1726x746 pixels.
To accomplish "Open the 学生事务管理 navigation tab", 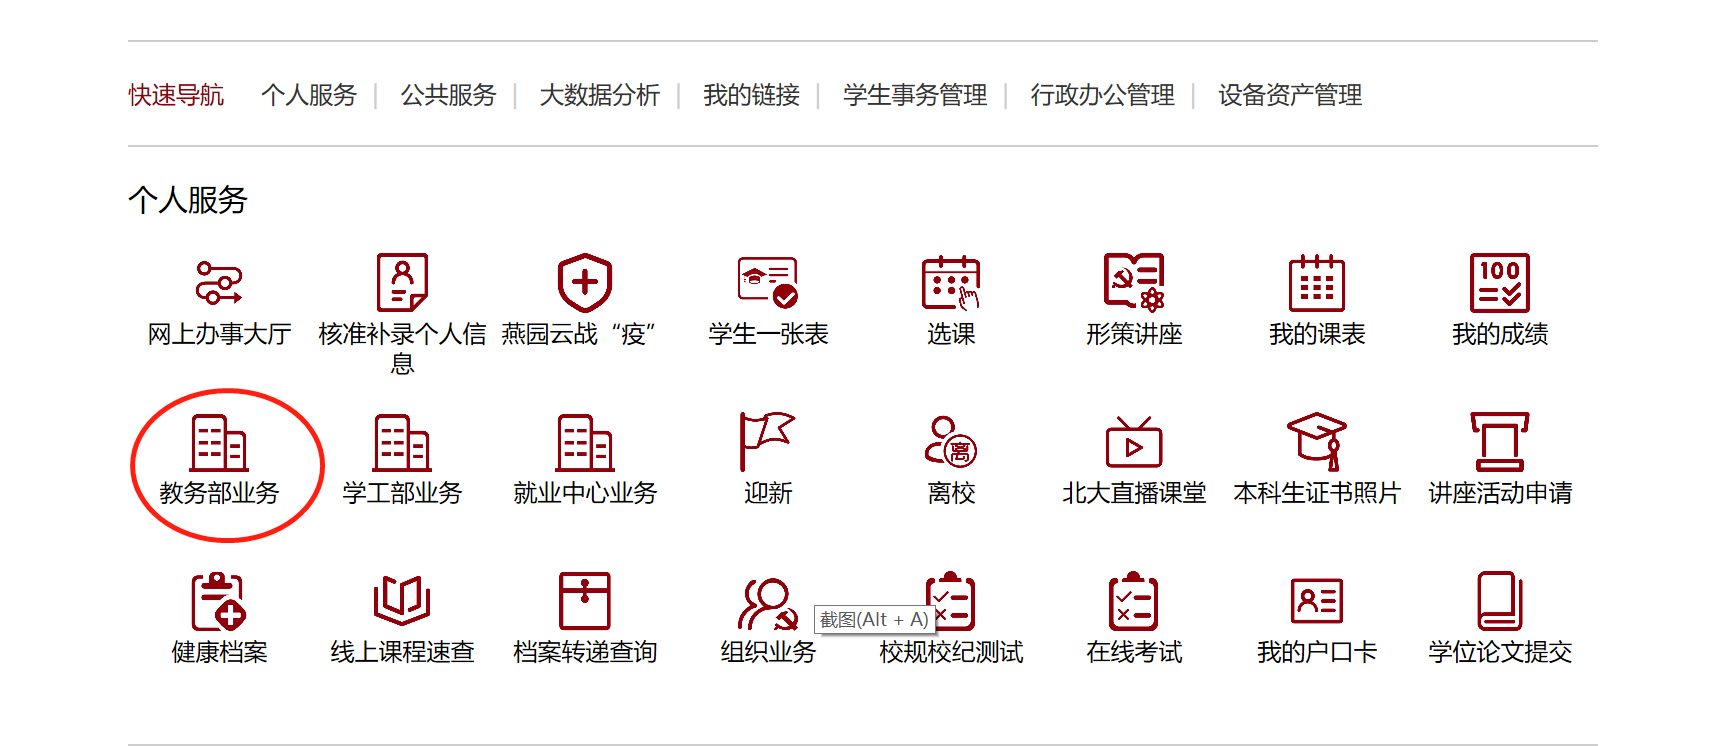I will point(914,95).
